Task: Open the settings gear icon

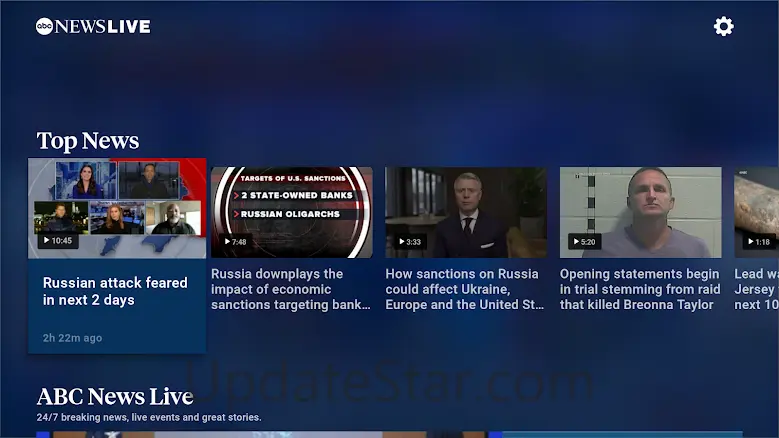Action: pyautogui.click(x=723, y=26)
